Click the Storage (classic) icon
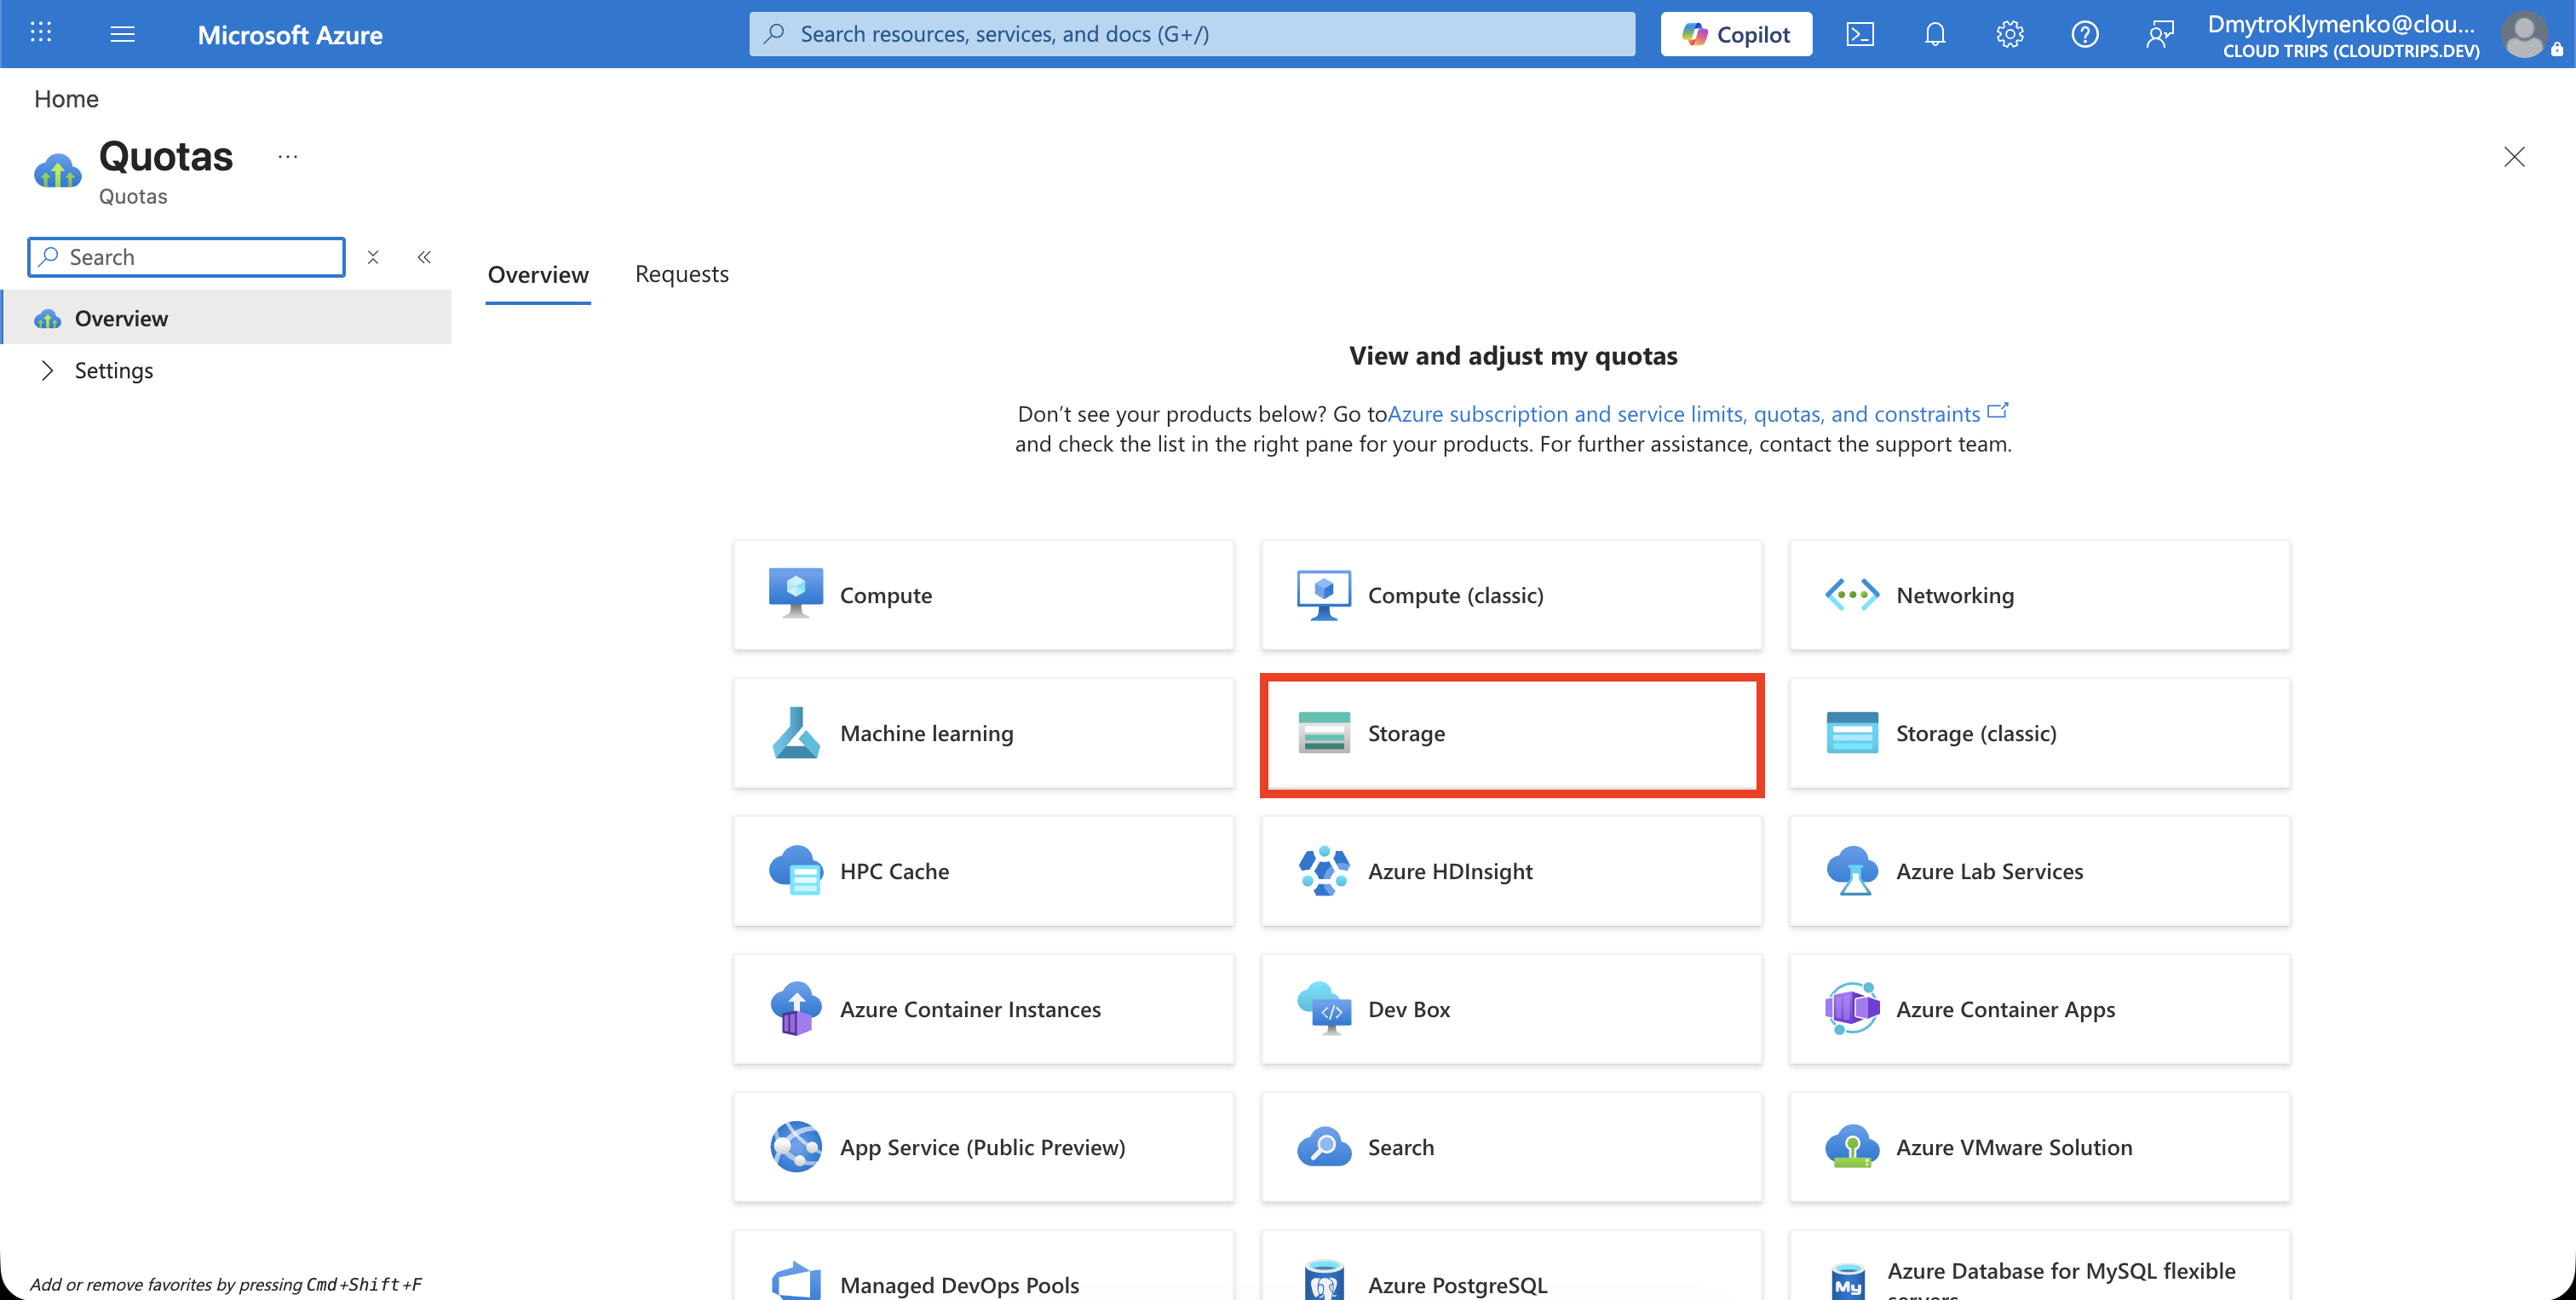The height and width of the screenshot is (1300, 2576). [1852, 732]
